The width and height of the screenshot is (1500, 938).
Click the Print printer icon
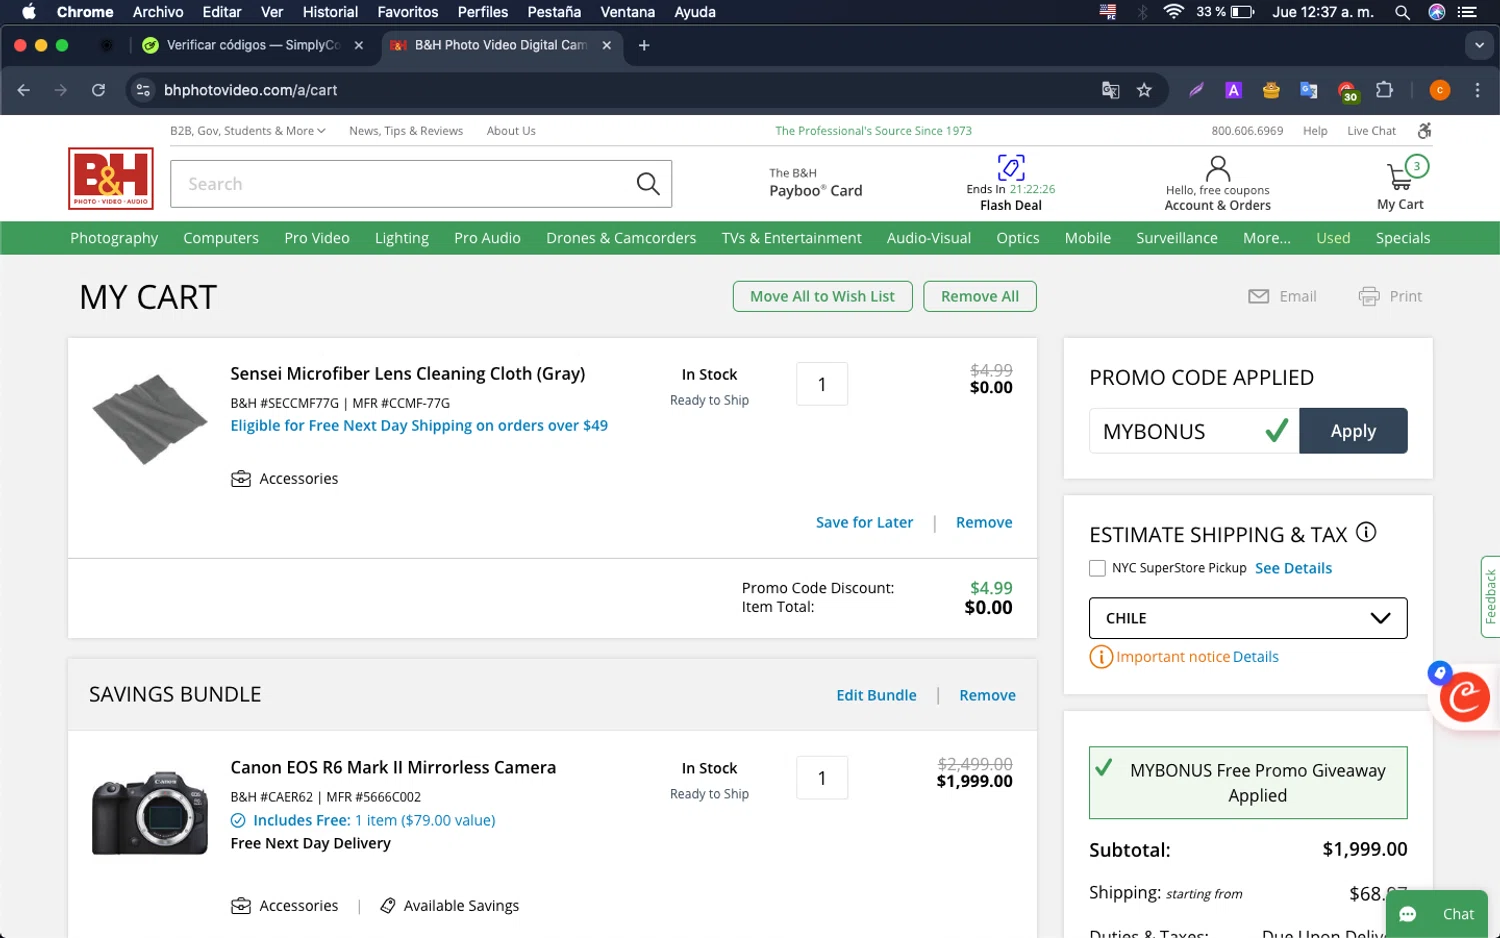click(1368, 296)
